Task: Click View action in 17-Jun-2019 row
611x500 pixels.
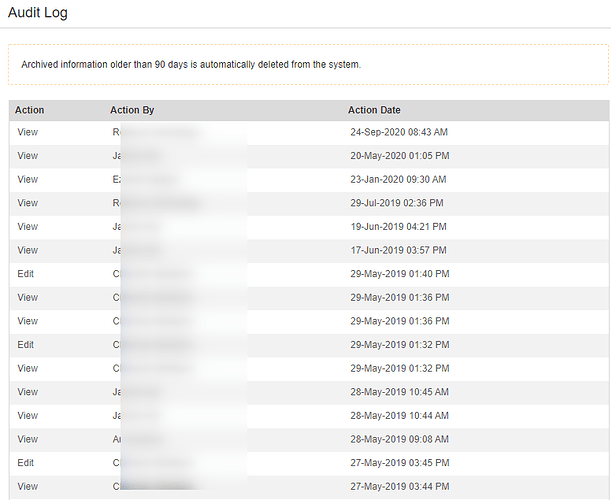Action: click(x=28, y=250)
